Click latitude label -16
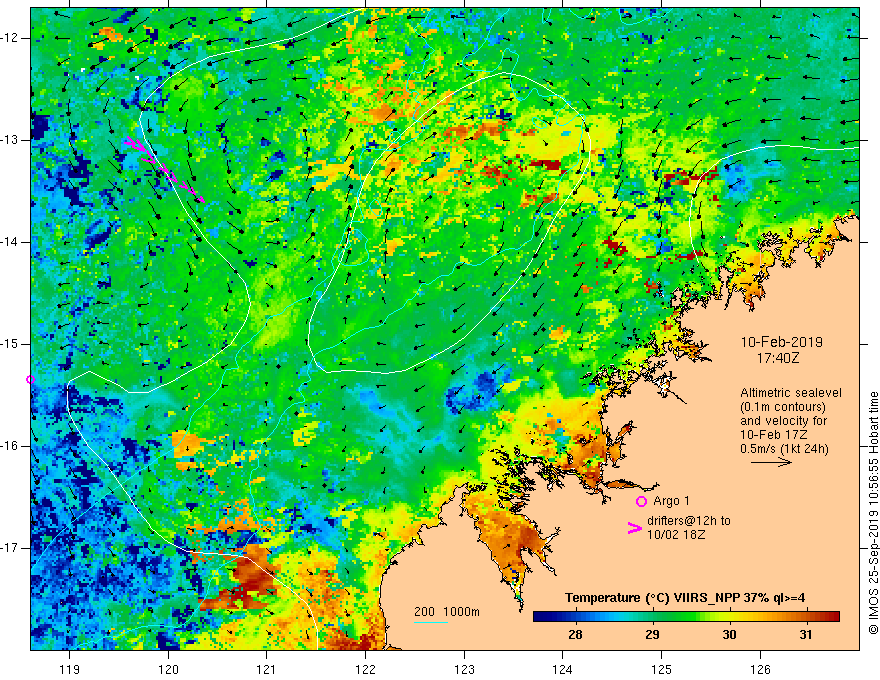880x680 pixels. [x=10, y=447]
